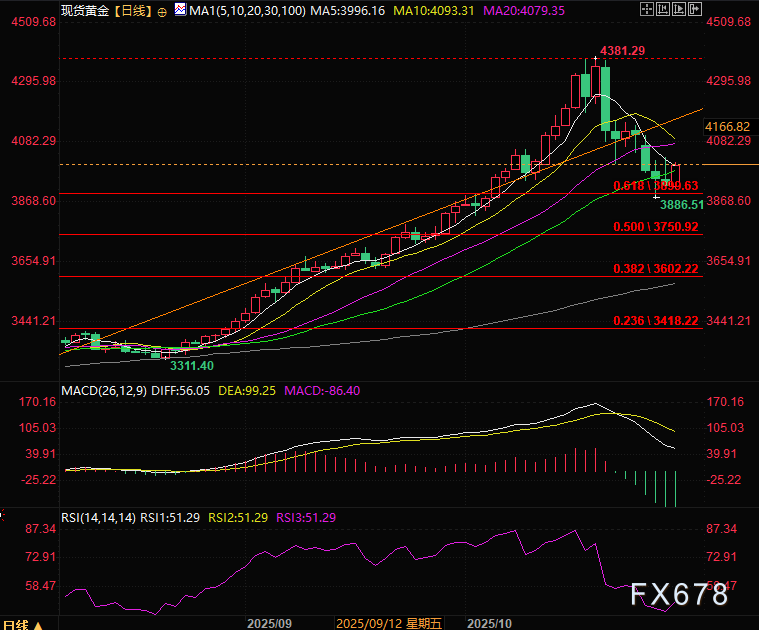Click the crosshair circle icon beside 日线 title

[x=163, y=11]
